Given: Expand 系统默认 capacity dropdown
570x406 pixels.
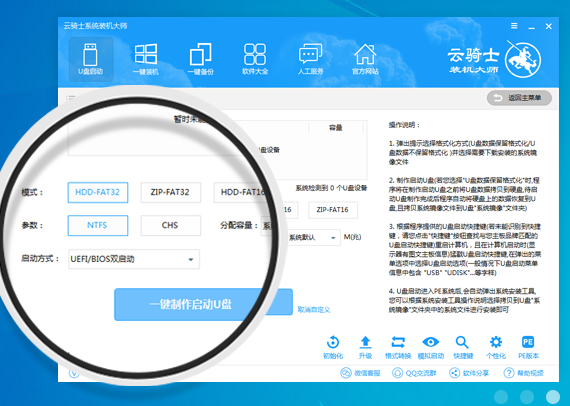Looking at the screenshot, I should pos(313,238).
